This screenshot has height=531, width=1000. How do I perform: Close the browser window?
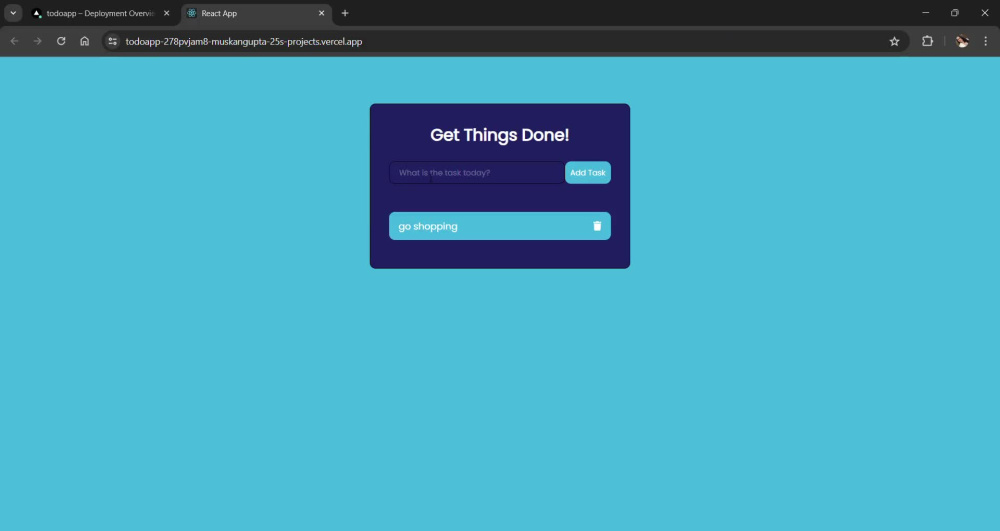985,13
